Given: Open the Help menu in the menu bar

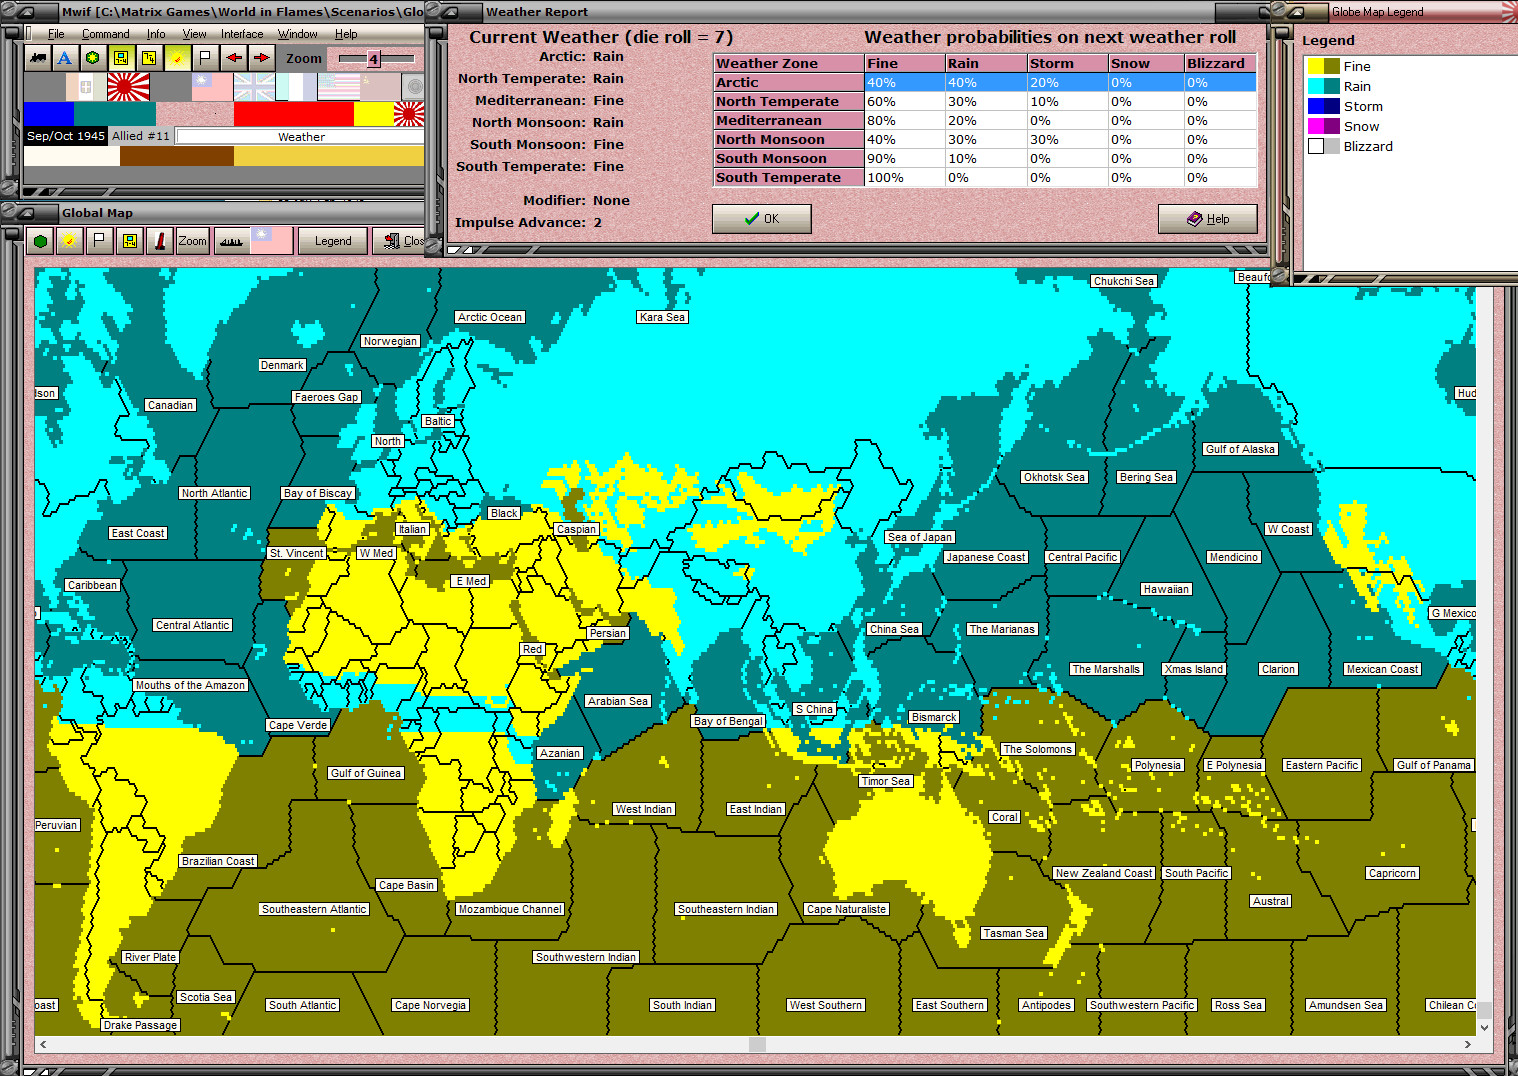Looking at the screenshot, I should pos(346,34).
